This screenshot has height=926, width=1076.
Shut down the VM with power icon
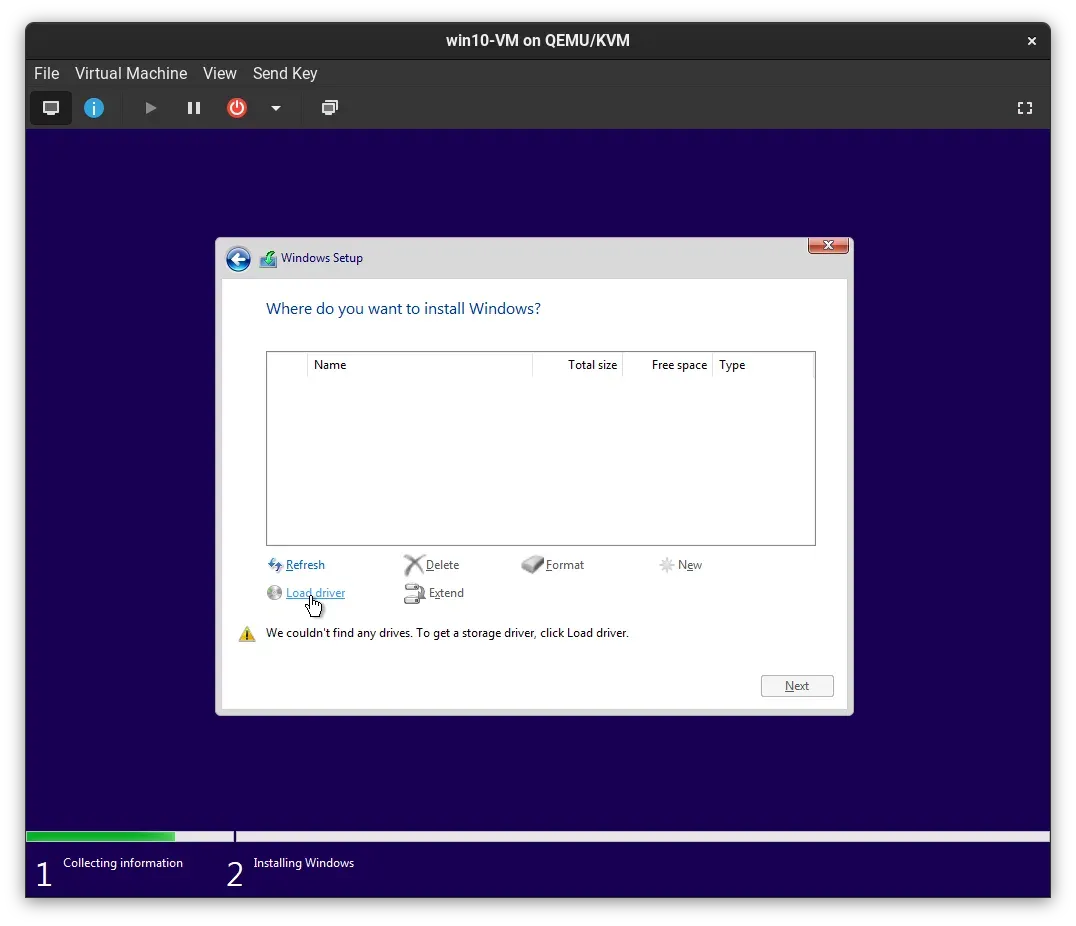[237, 108]
